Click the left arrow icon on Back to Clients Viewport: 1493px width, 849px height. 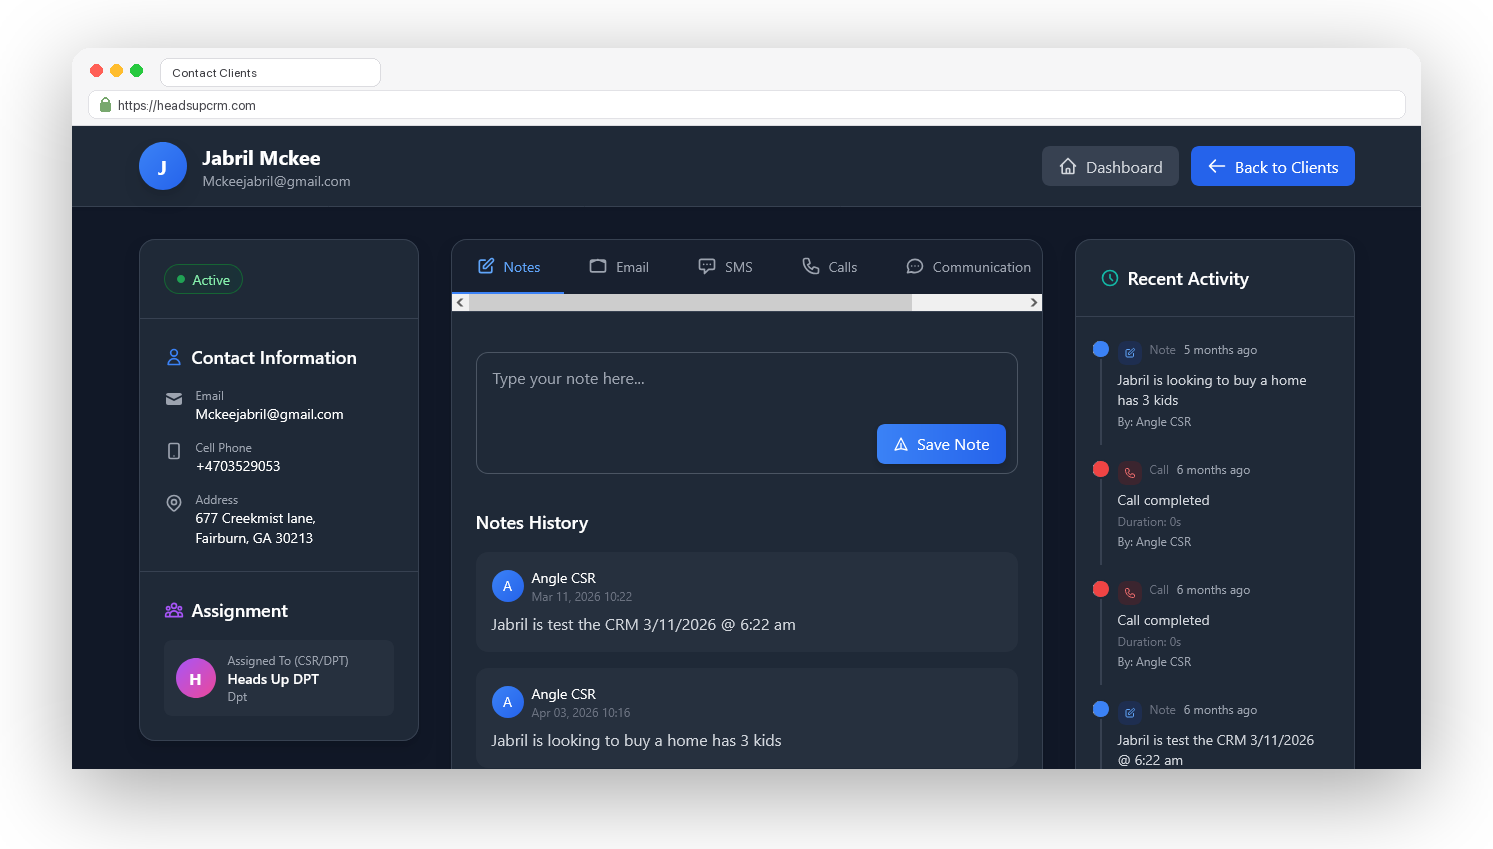[1217, 166]
